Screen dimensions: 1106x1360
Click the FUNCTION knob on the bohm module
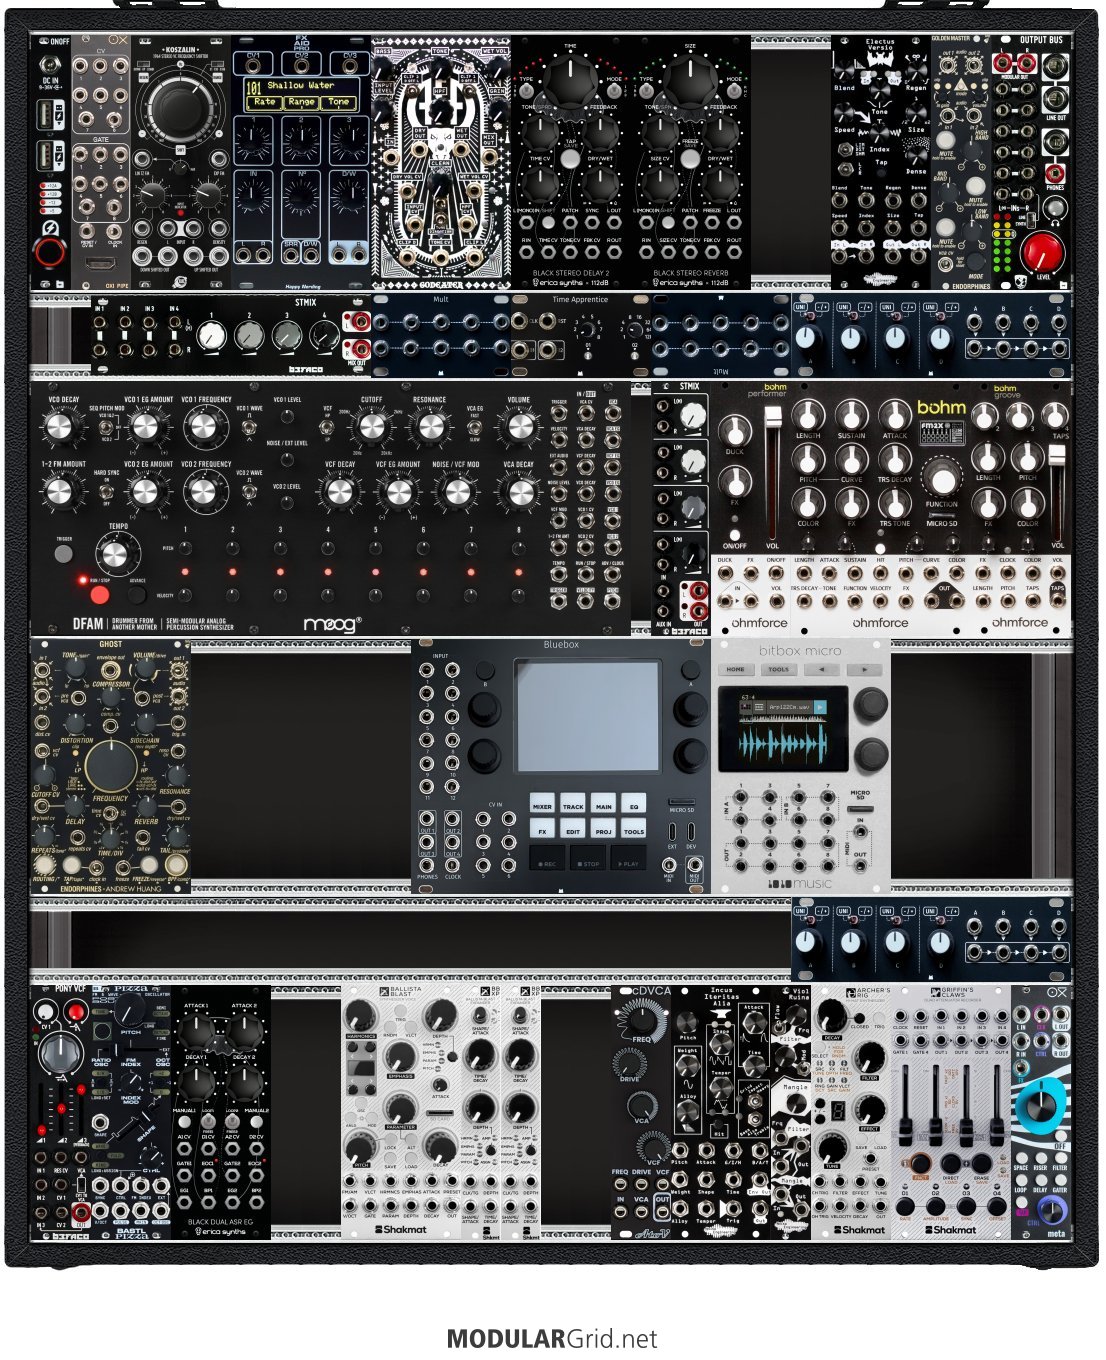[x=941, y=478]
